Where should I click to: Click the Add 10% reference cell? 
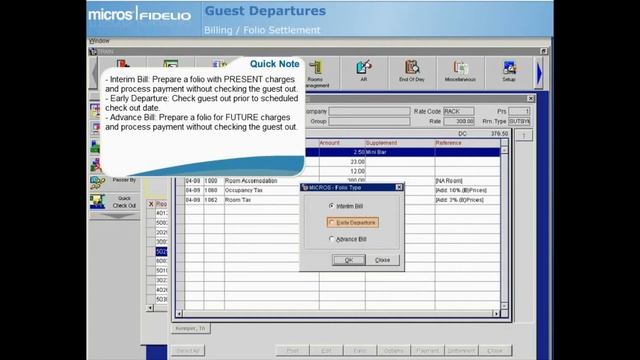467,191
